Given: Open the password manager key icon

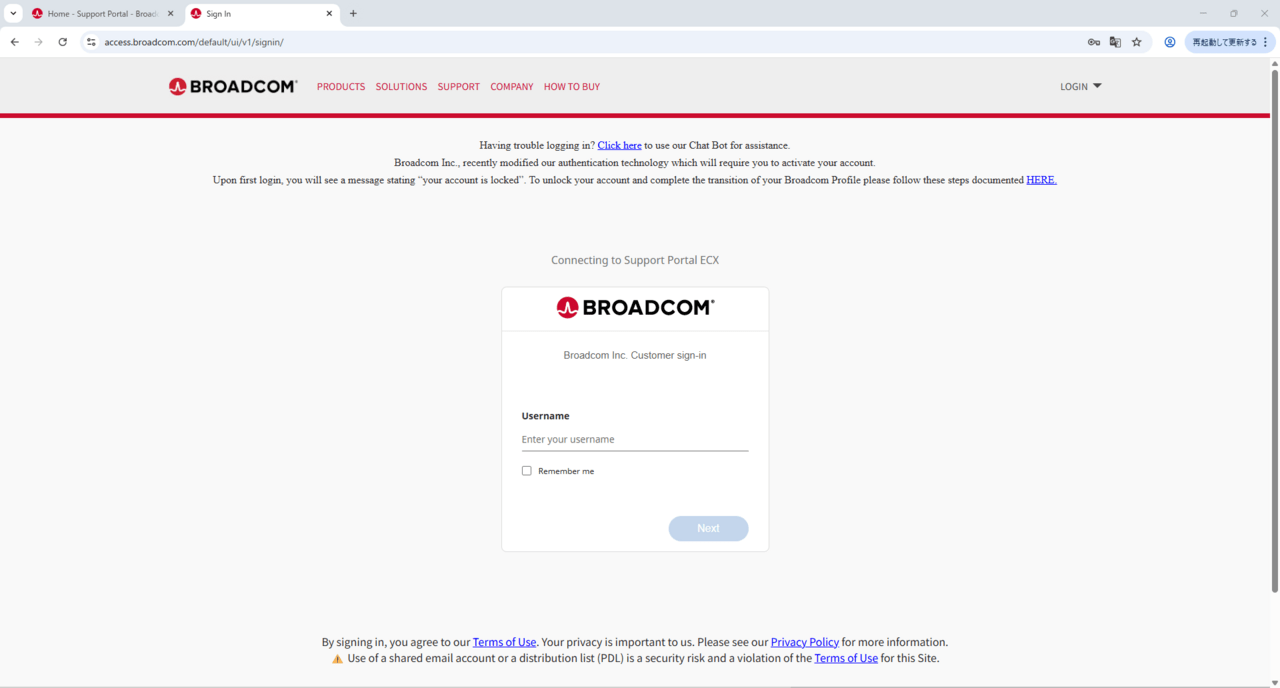Looking at the screenshot, I should pyautogui.click(x=1093, y=42).
